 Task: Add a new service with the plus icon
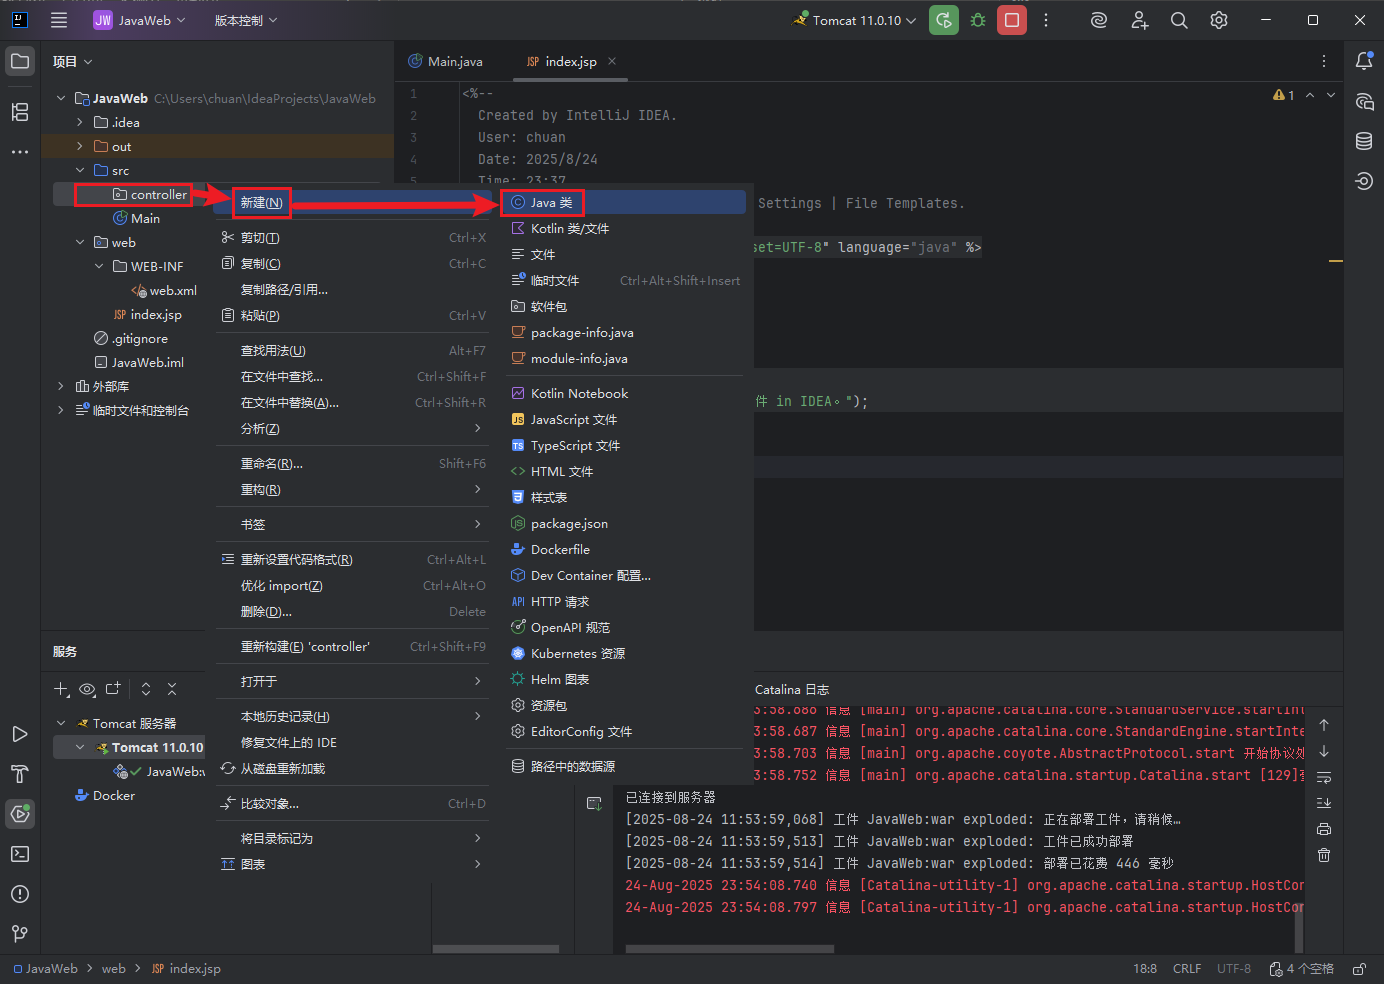point(61,689)
